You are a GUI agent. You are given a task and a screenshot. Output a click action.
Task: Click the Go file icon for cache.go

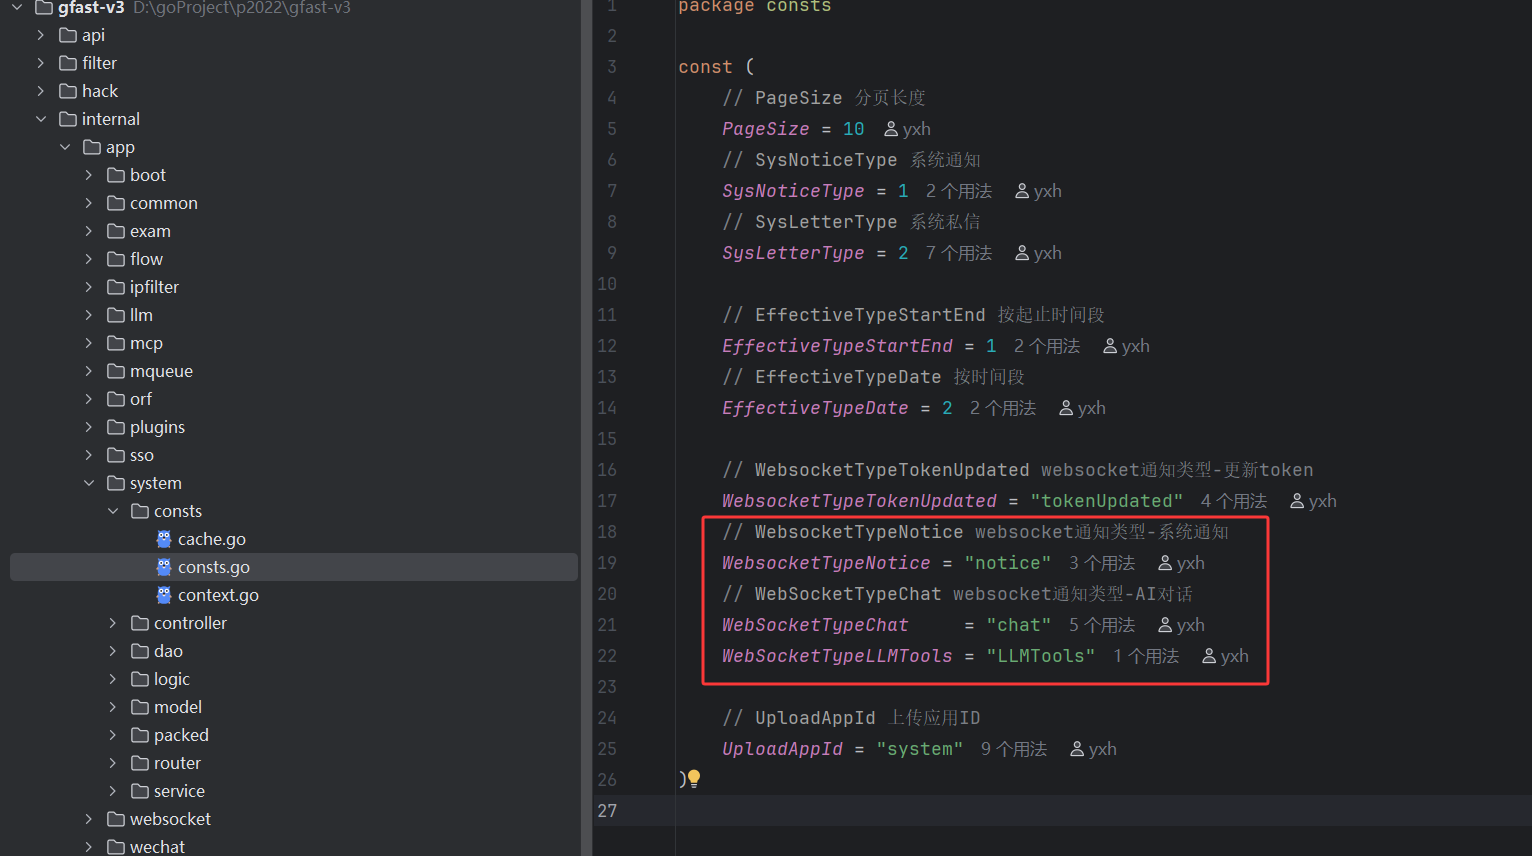(164, 539)
